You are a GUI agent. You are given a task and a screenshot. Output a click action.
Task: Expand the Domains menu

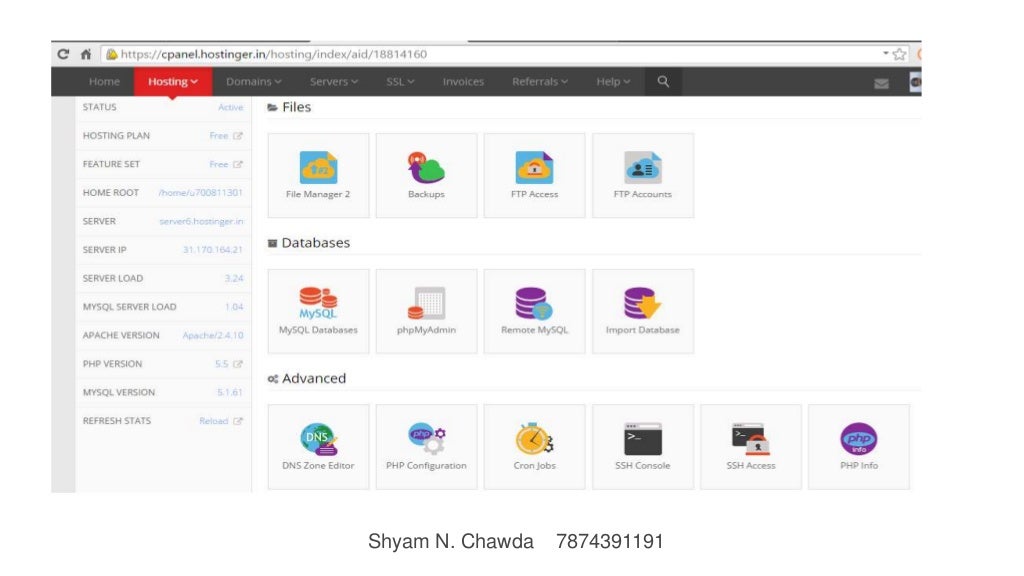pos(253,82)
